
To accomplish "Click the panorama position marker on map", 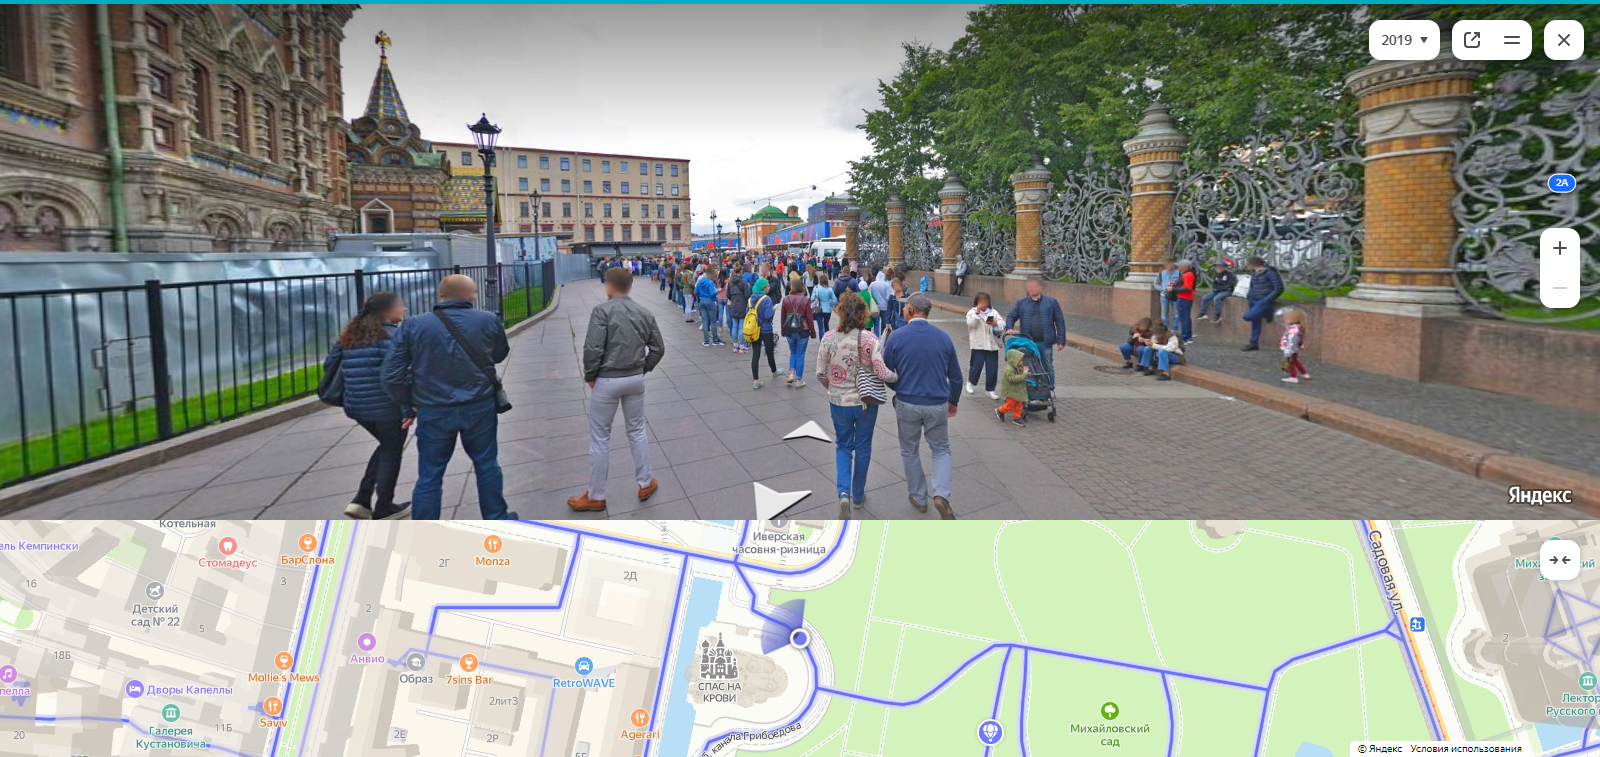I will [x=799, y=638].
